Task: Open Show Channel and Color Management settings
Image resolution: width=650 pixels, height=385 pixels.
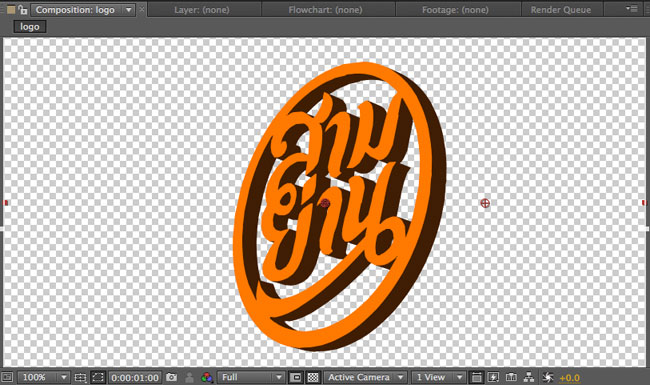Action: coord(206,377)
